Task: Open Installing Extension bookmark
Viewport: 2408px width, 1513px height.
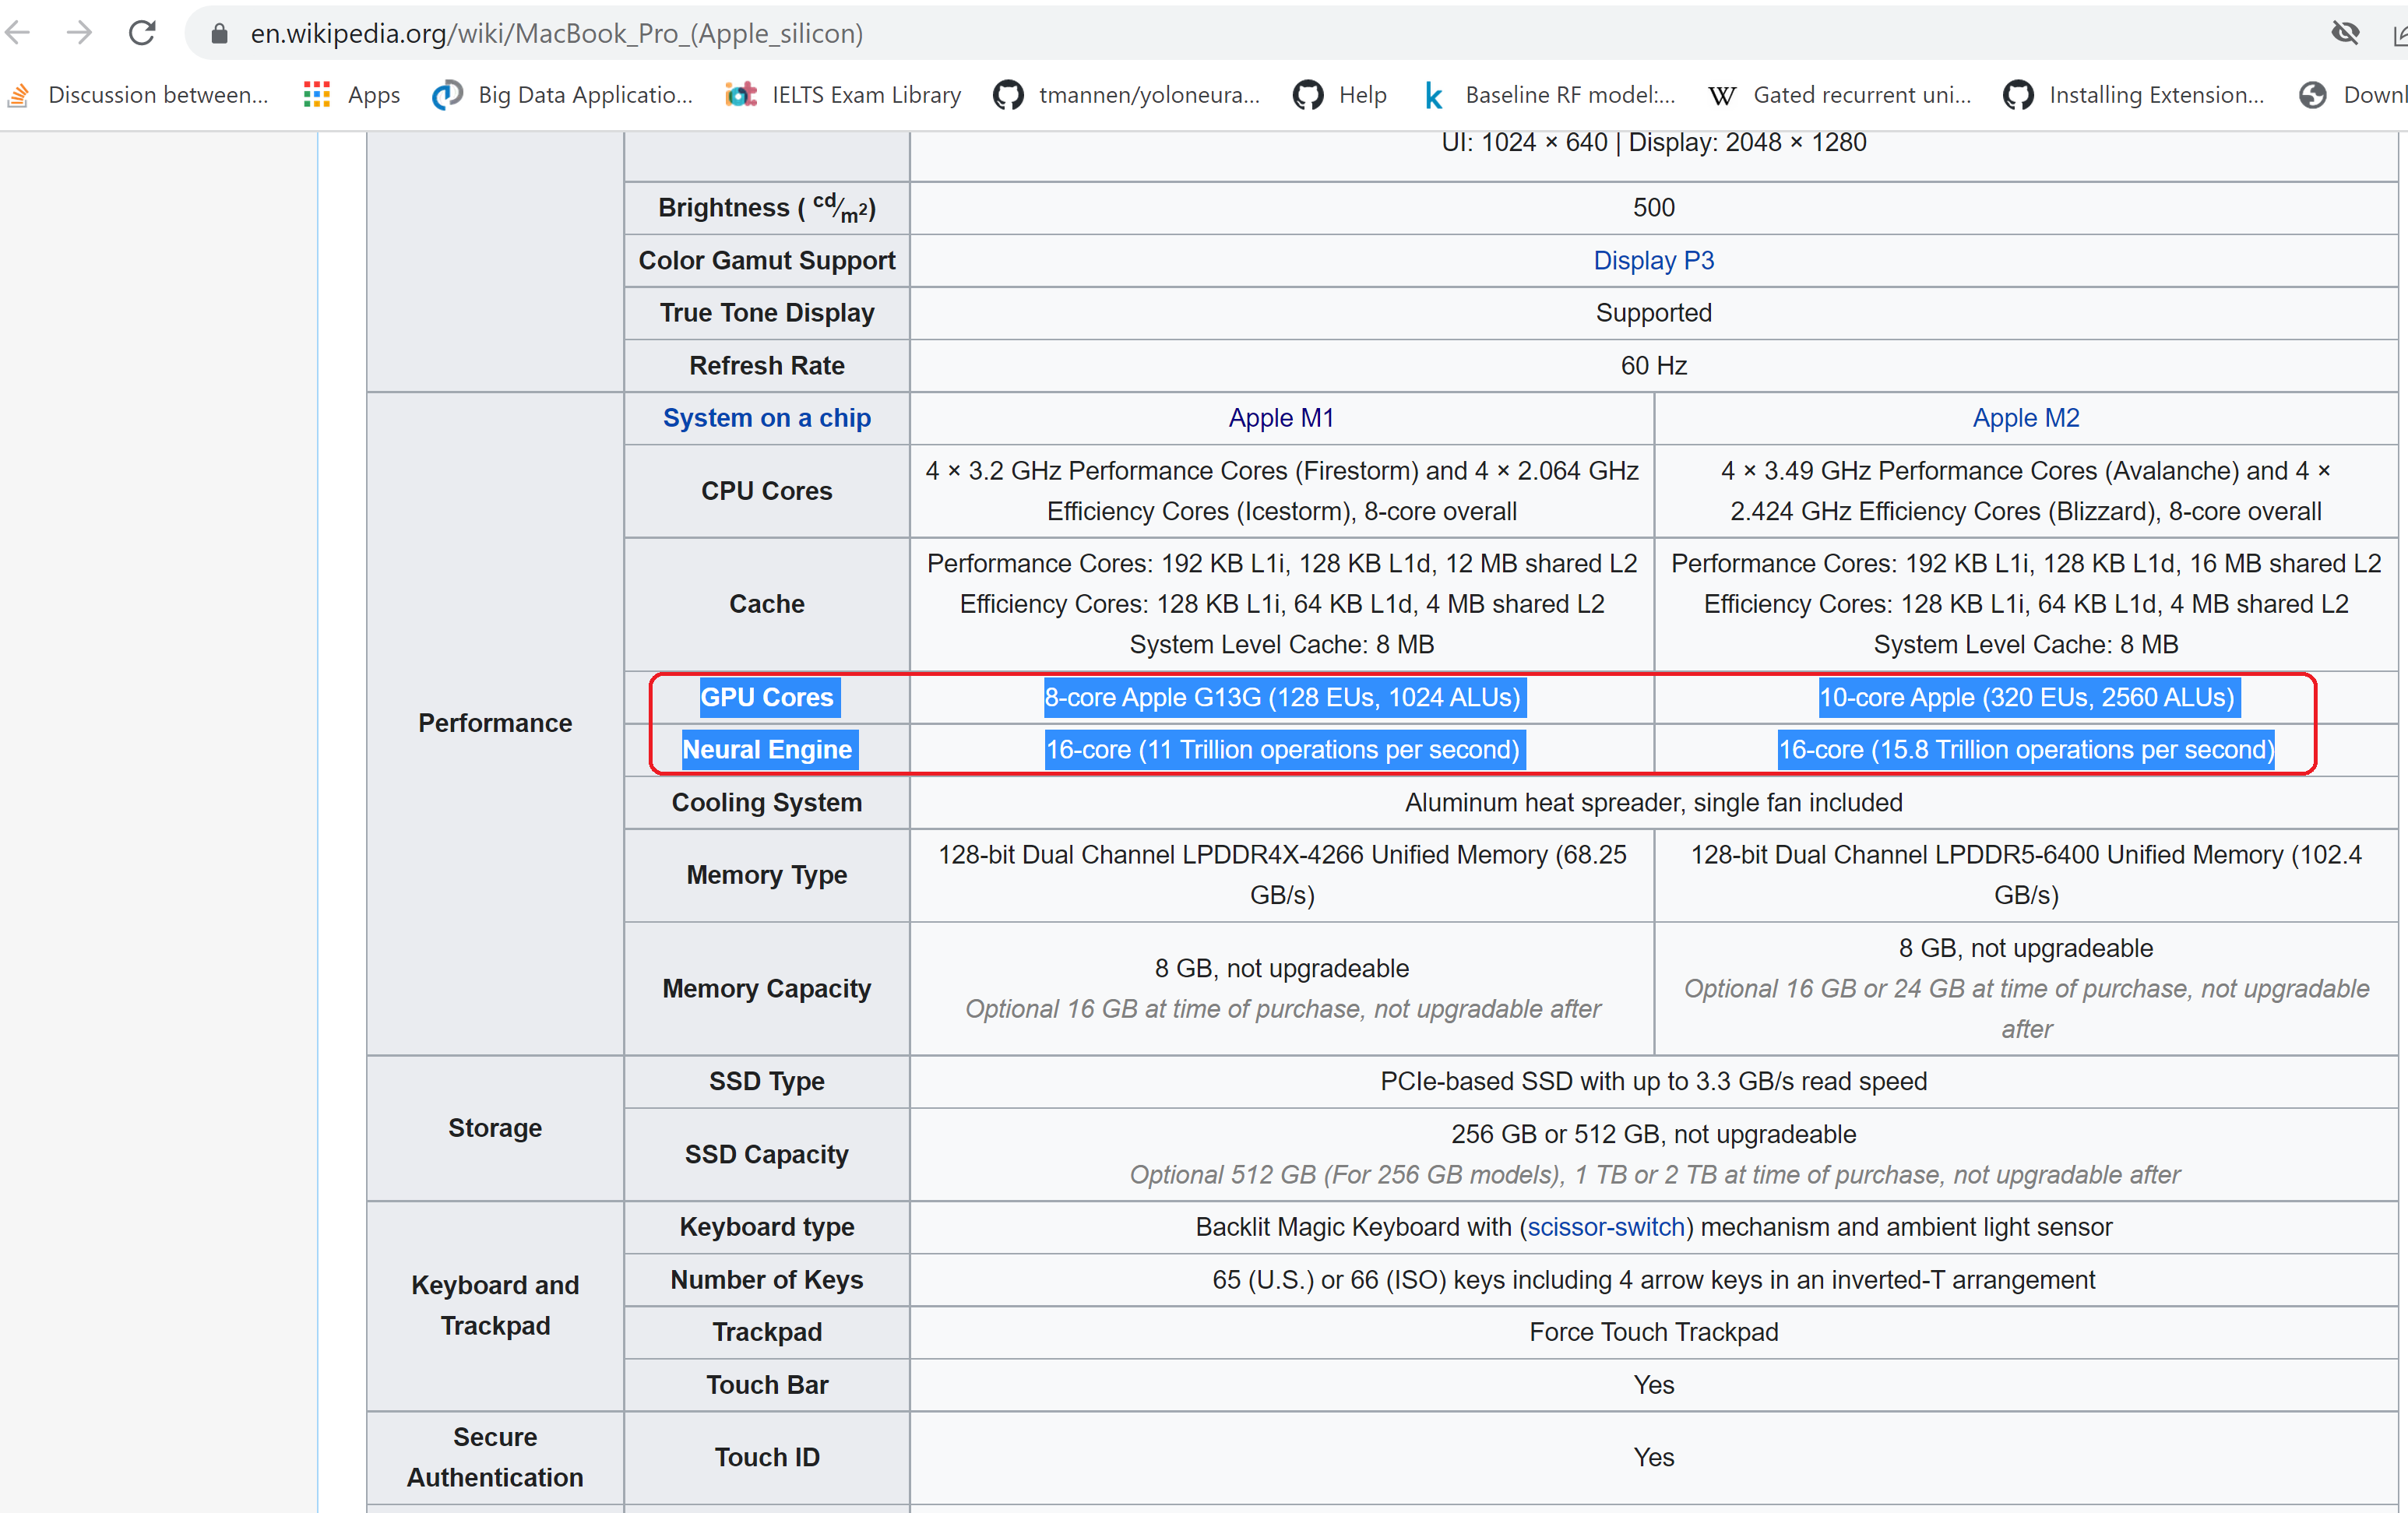Action: (2134, 95)
